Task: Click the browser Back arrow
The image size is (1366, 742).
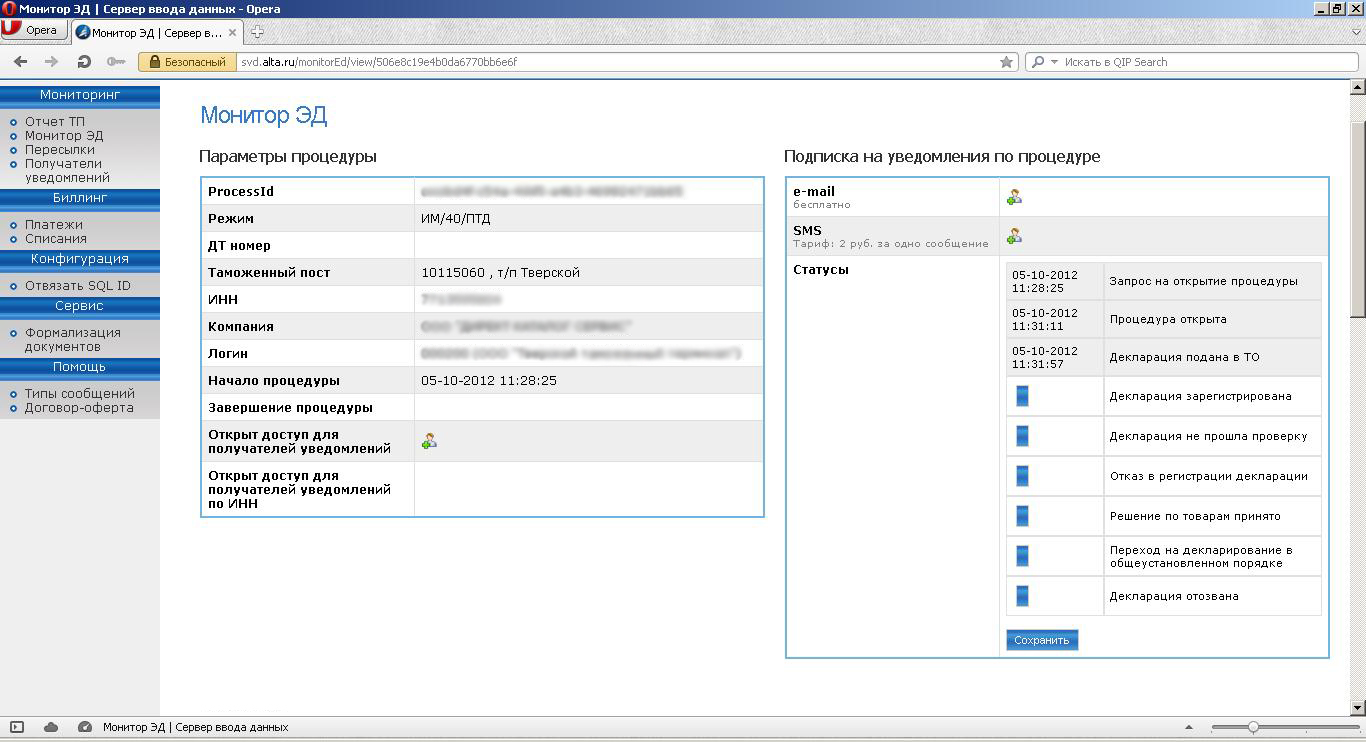Action: click(x=20, y=62)
